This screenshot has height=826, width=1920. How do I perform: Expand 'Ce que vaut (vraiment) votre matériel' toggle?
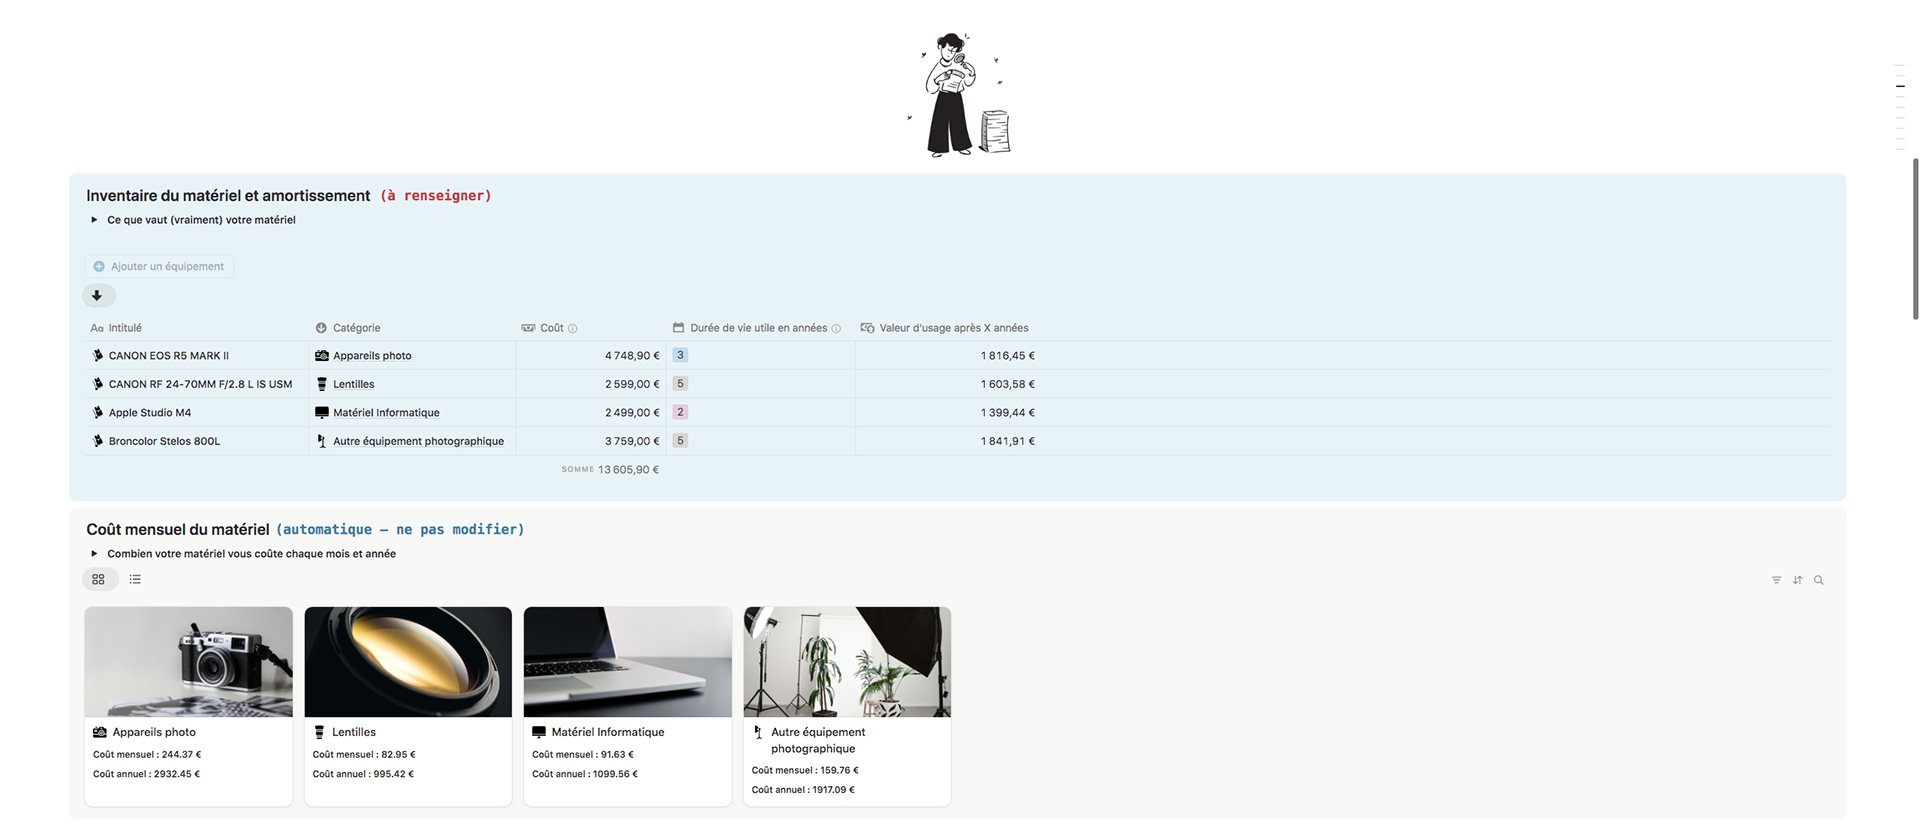(94, 220)
